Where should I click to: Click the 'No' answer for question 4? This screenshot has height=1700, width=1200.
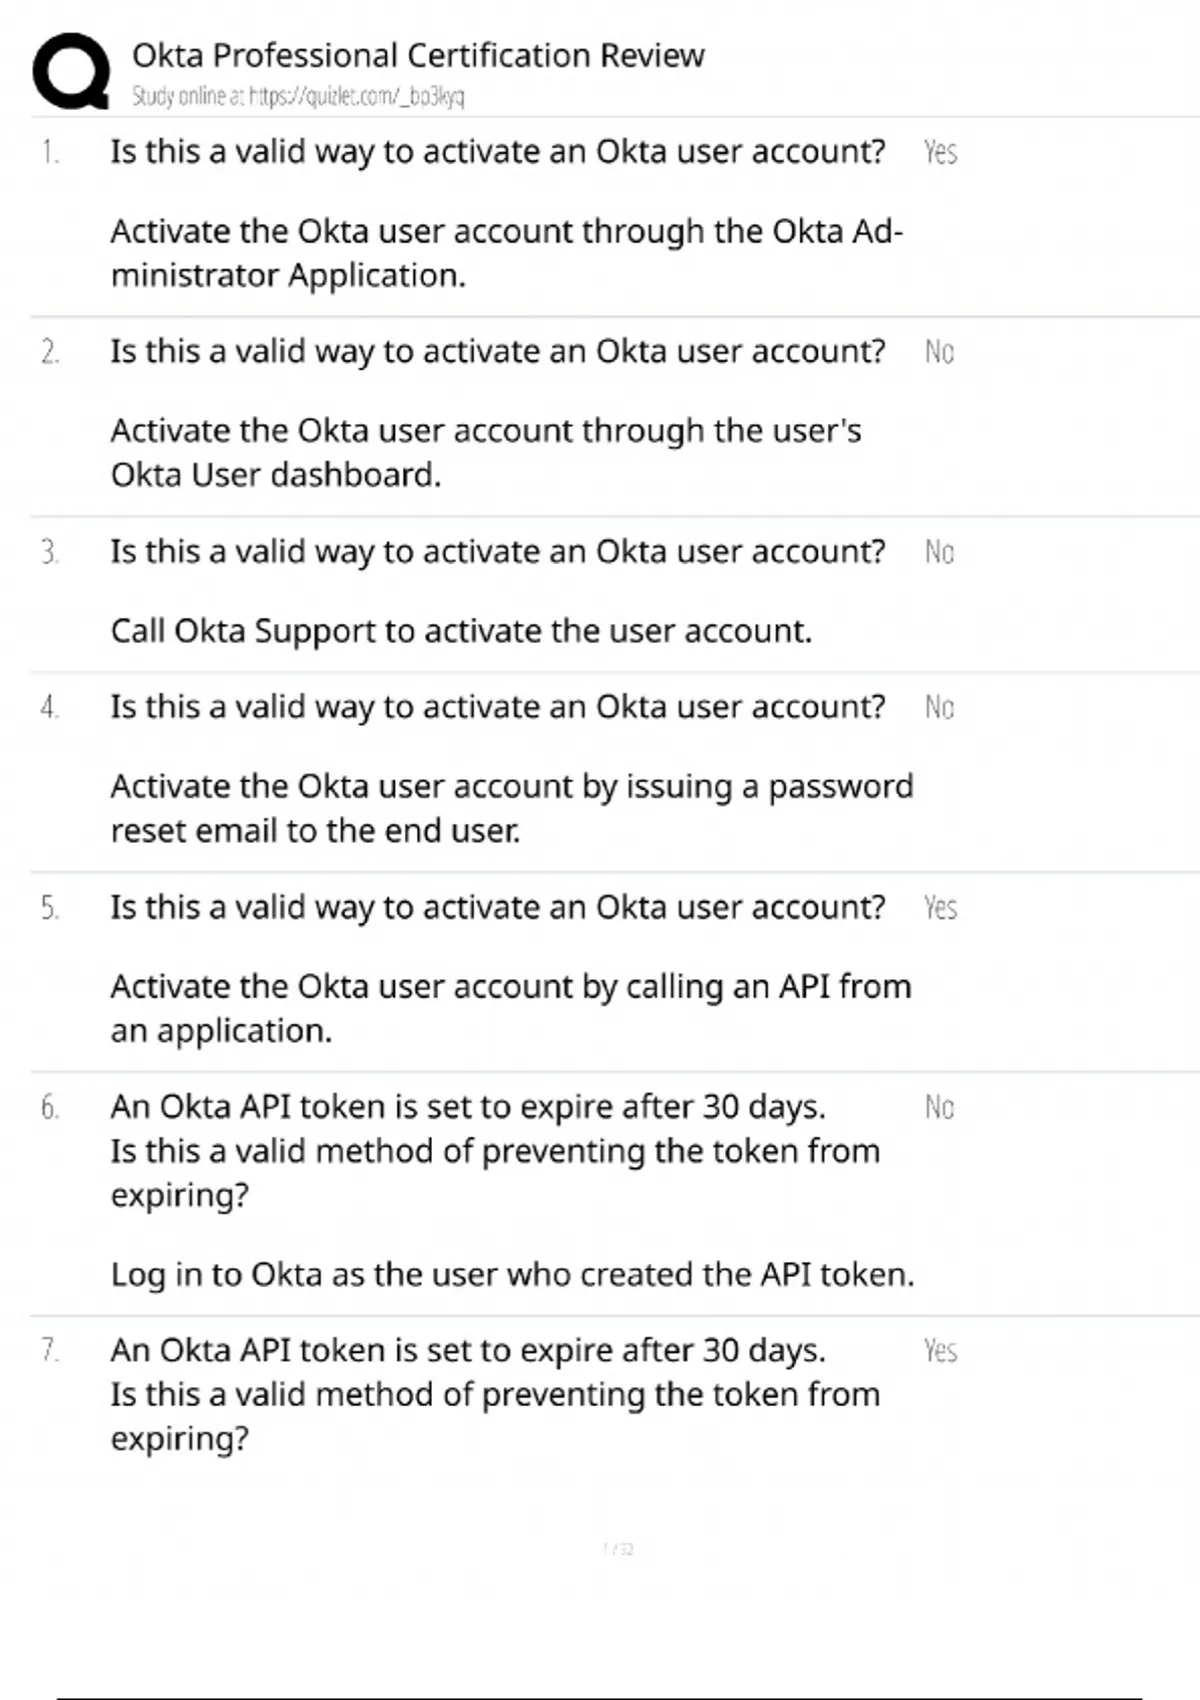(x=939, y=707)
